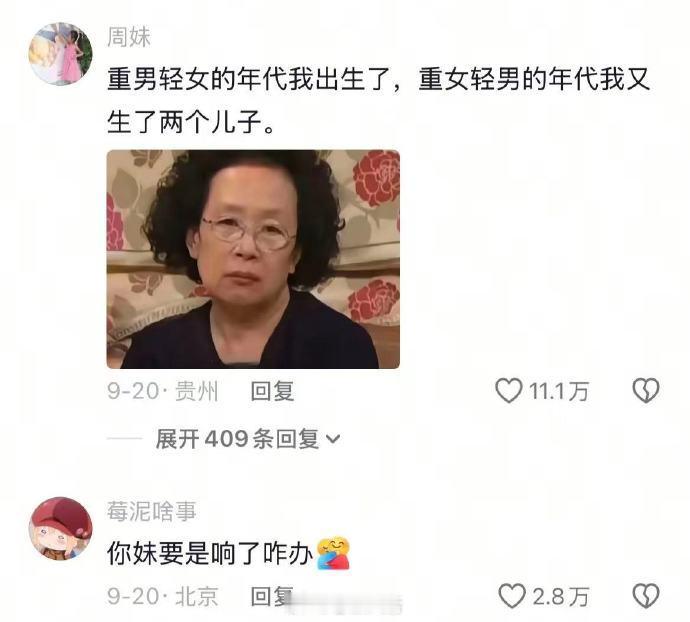The height and width of the screenshot is (622, 690).
Task: Select comment text 你妹要是响了咋办
Action: [210, 554]
